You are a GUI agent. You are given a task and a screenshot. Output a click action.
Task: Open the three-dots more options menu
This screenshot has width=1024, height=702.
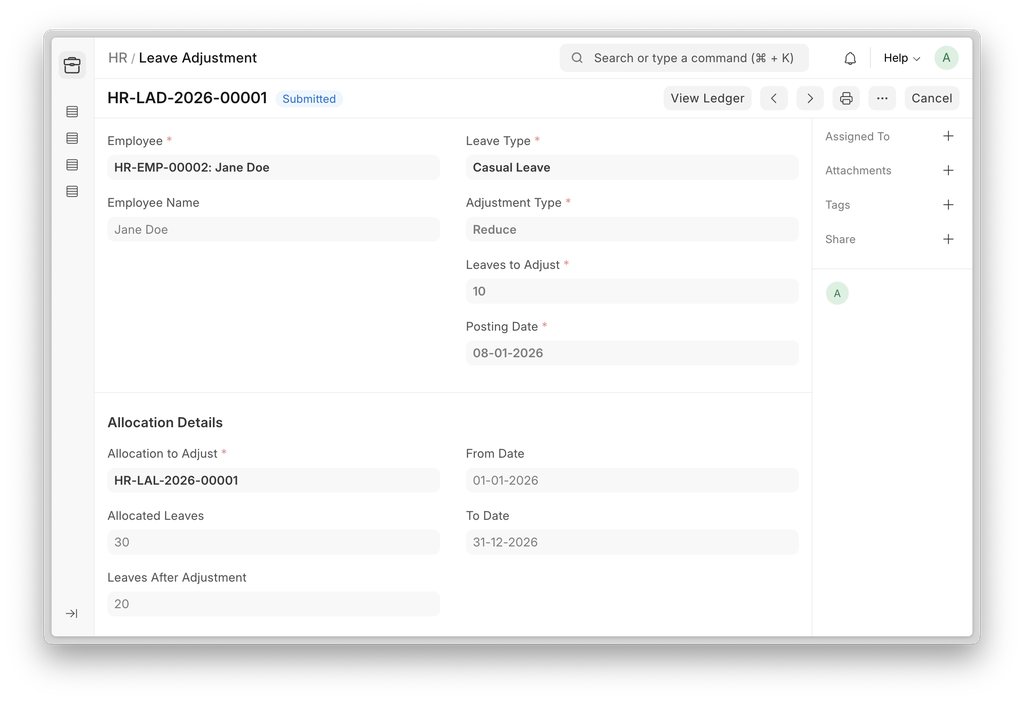point(881,98)
